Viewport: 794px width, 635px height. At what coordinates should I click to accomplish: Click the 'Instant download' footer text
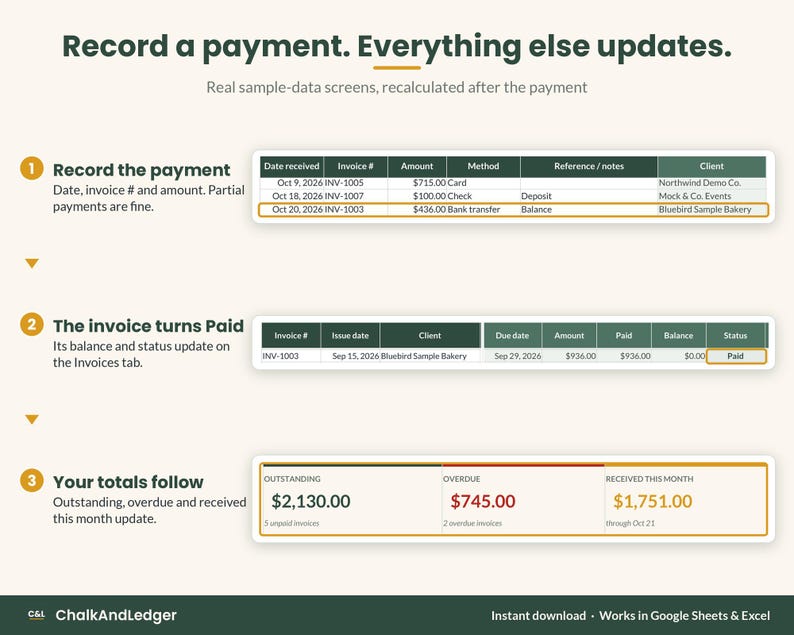pyautogui.click(x=538, y=616)
